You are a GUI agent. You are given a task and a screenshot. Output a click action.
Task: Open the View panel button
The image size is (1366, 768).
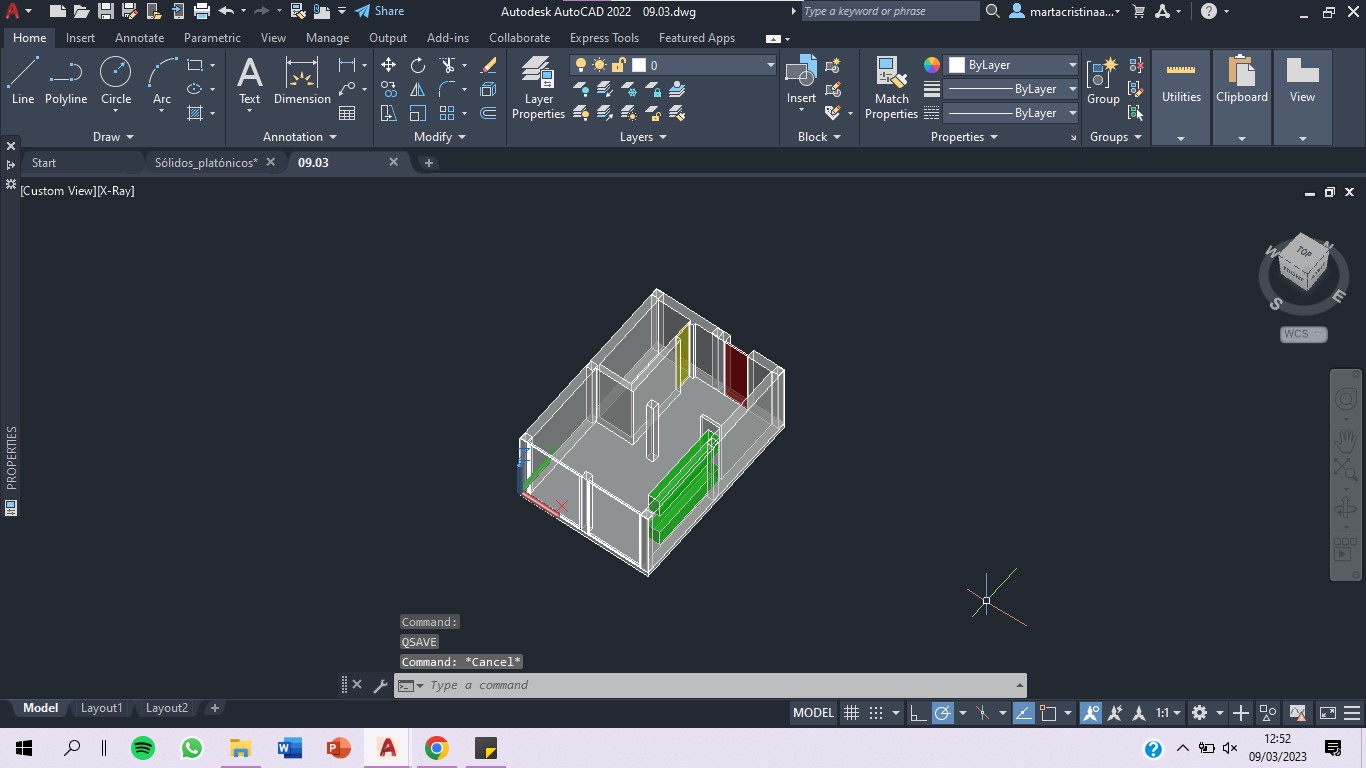point(1302,97)
